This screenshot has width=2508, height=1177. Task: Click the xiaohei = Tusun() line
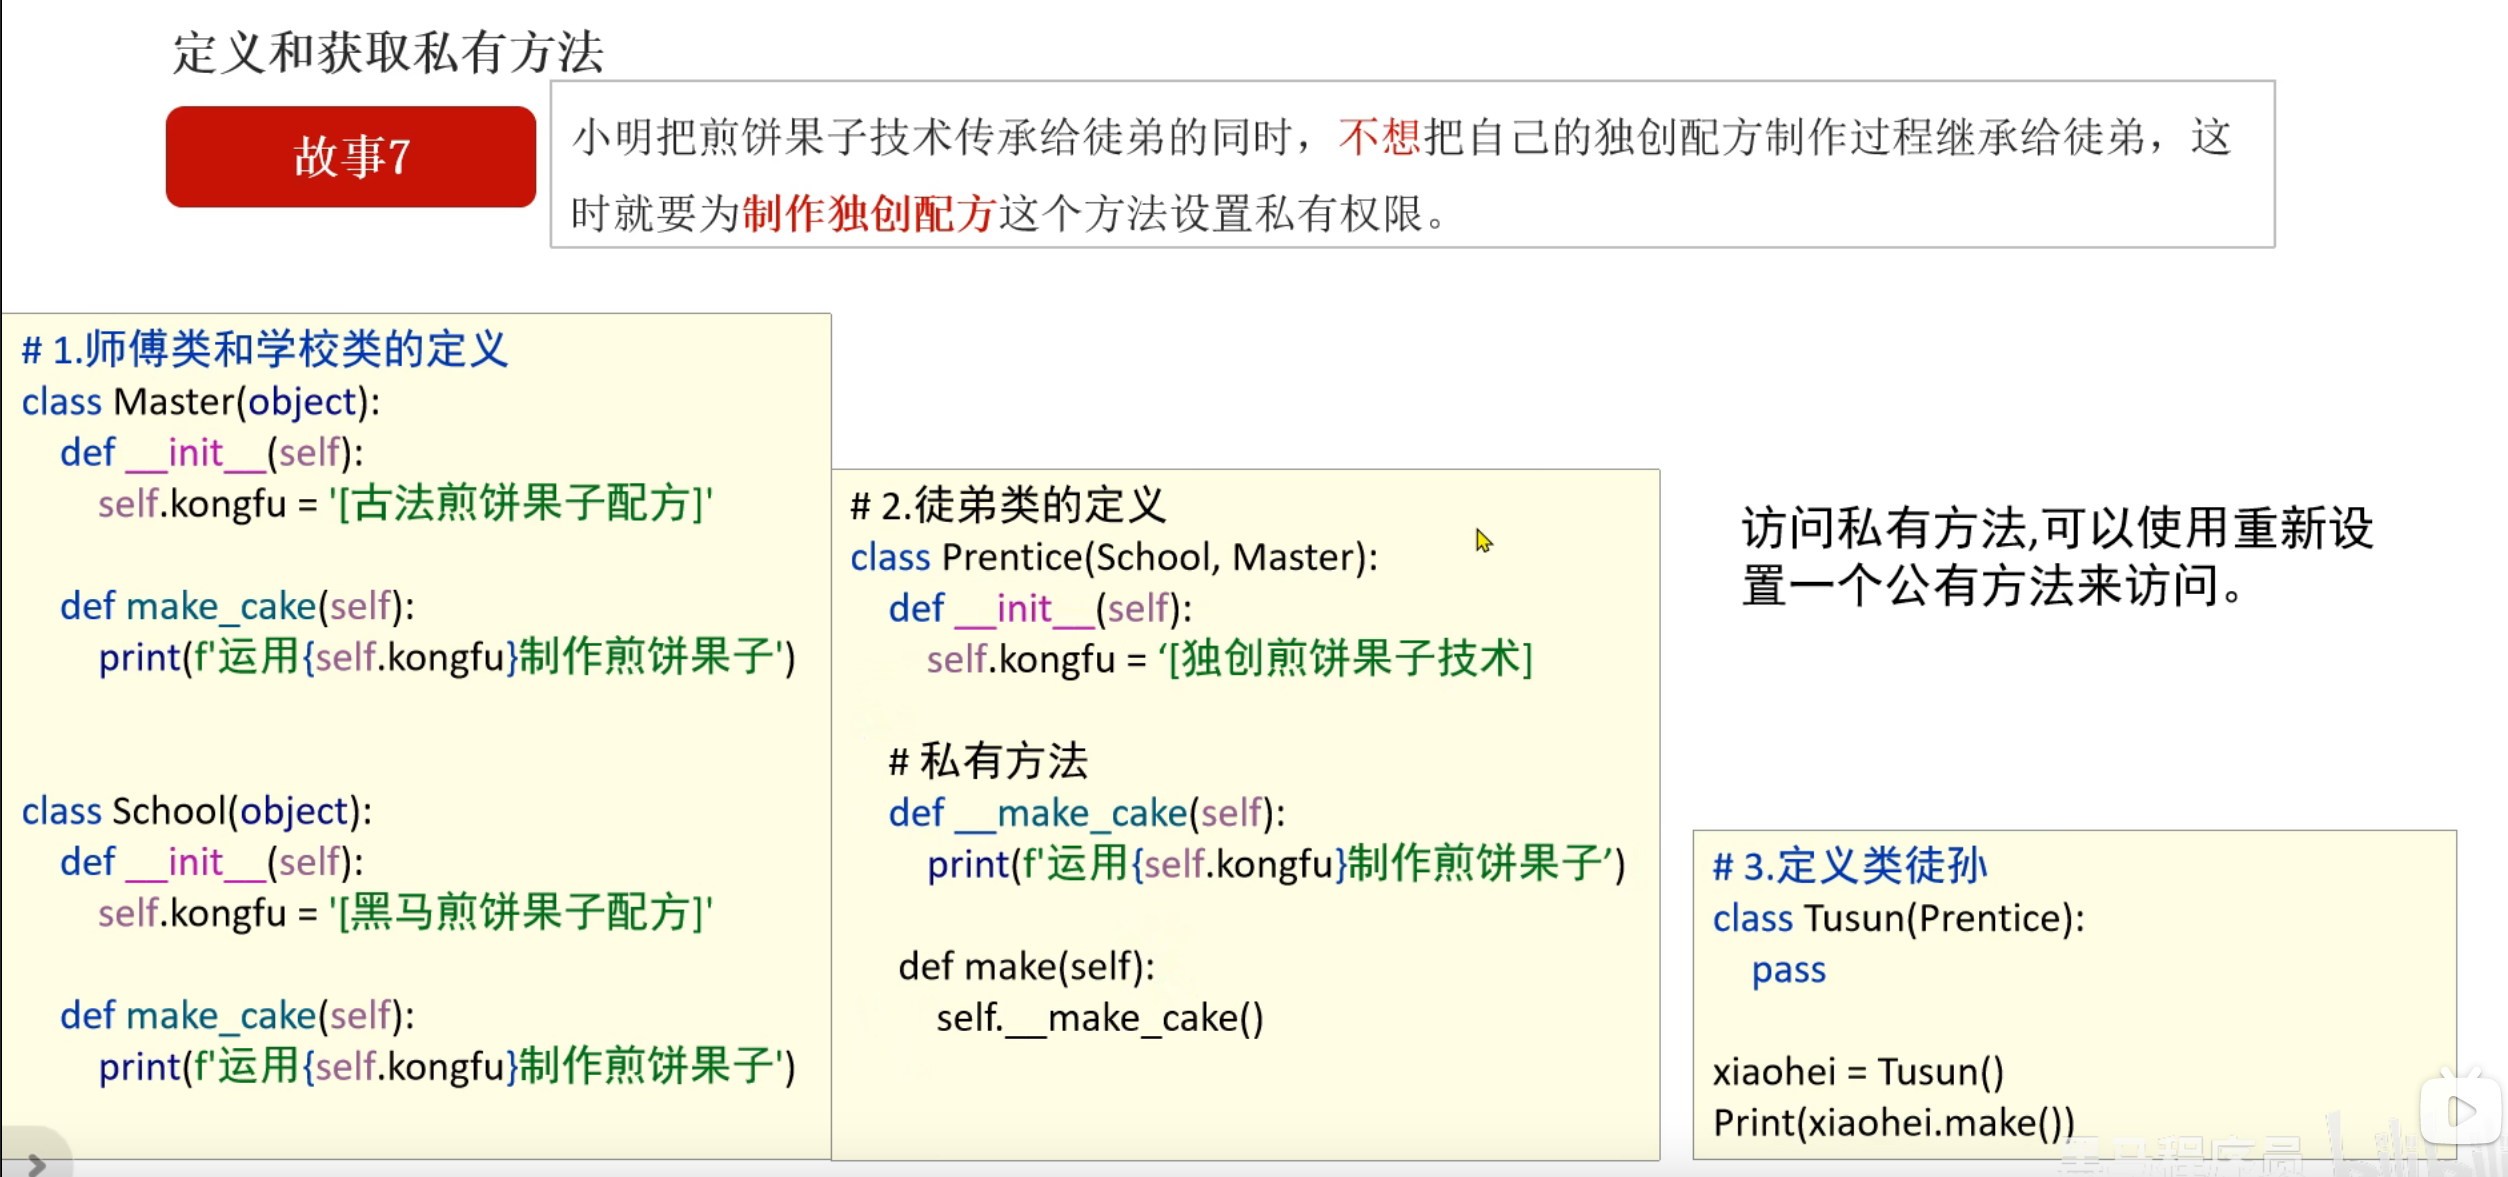click(1858, 1072)
